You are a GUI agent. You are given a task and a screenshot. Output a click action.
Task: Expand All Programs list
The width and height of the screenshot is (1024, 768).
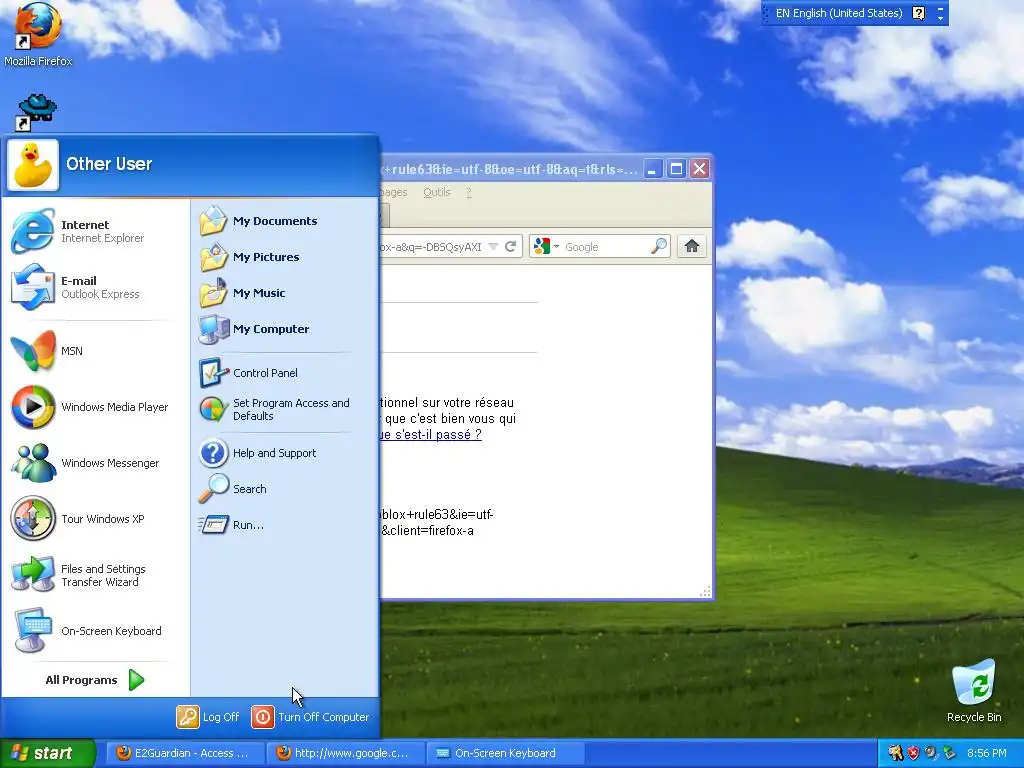click(x=95, y=680)
